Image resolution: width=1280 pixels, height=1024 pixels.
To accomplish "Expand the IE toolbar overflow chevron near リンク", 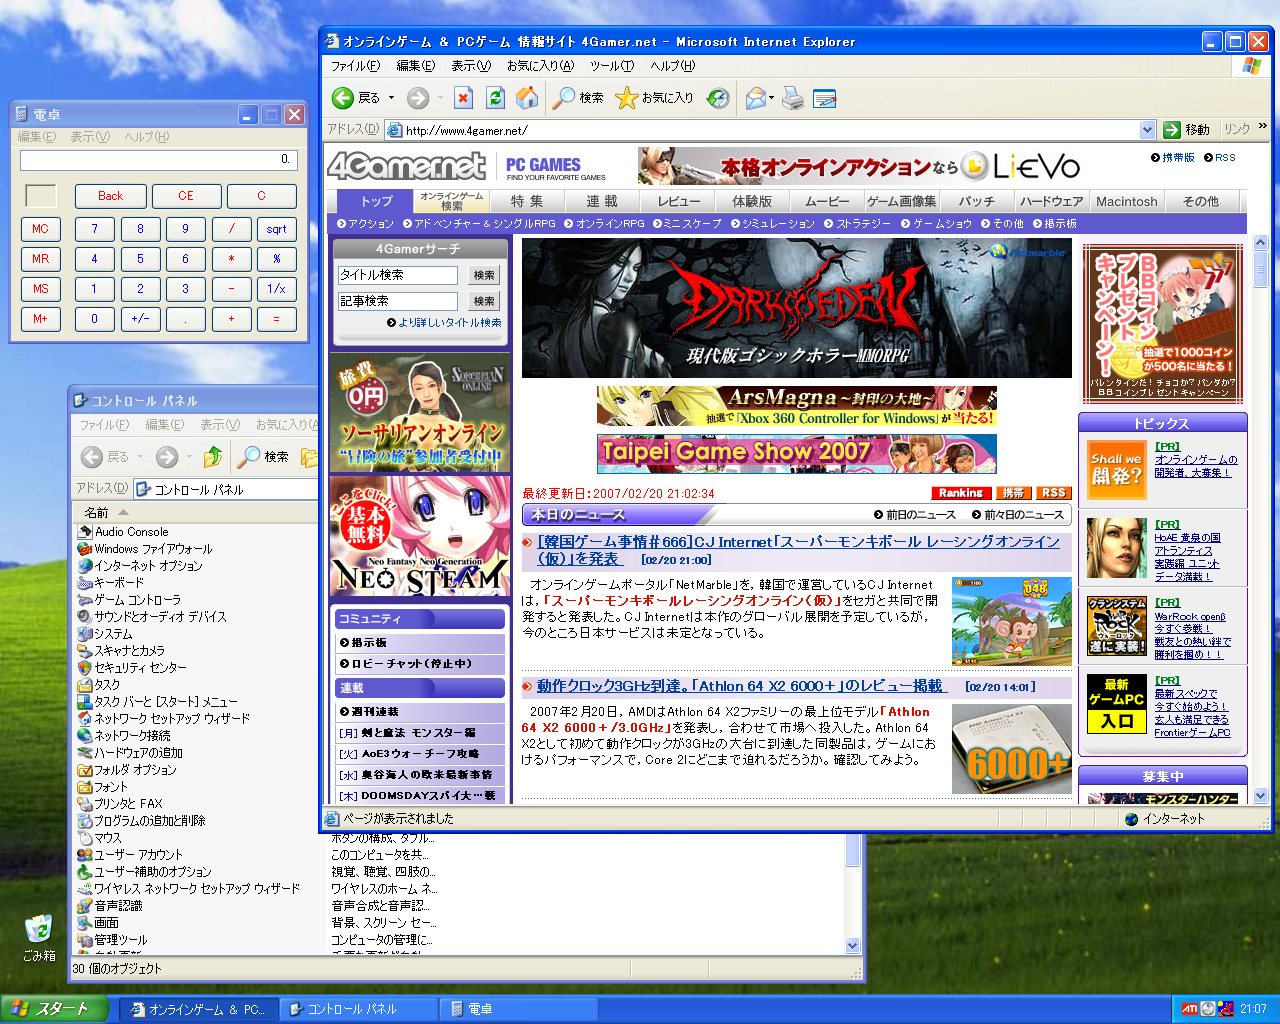I will pos(1263,126).
